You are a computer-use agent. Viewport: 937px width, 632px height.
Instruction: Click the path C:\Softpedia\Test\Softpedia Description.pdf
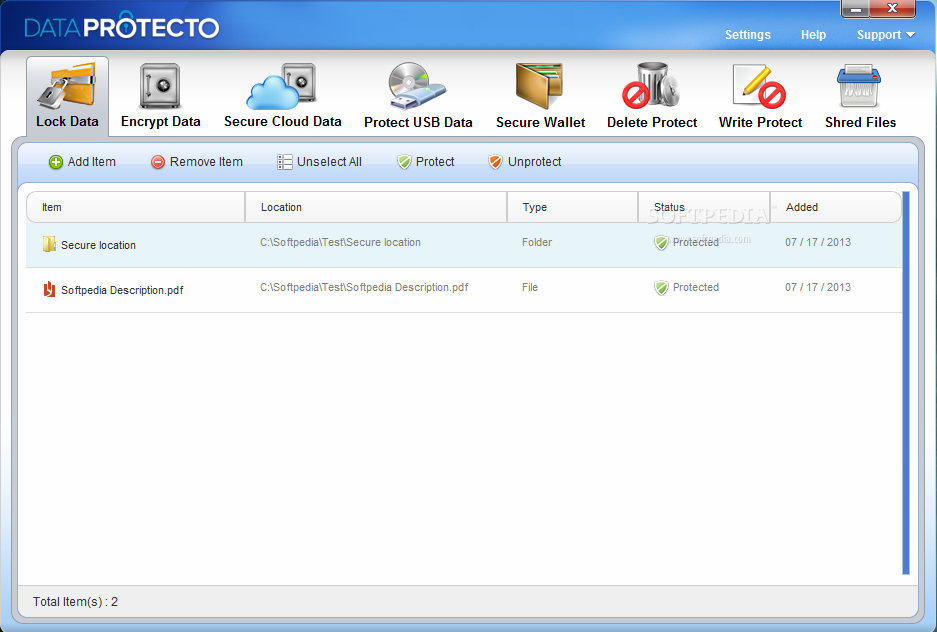[364, 287]
